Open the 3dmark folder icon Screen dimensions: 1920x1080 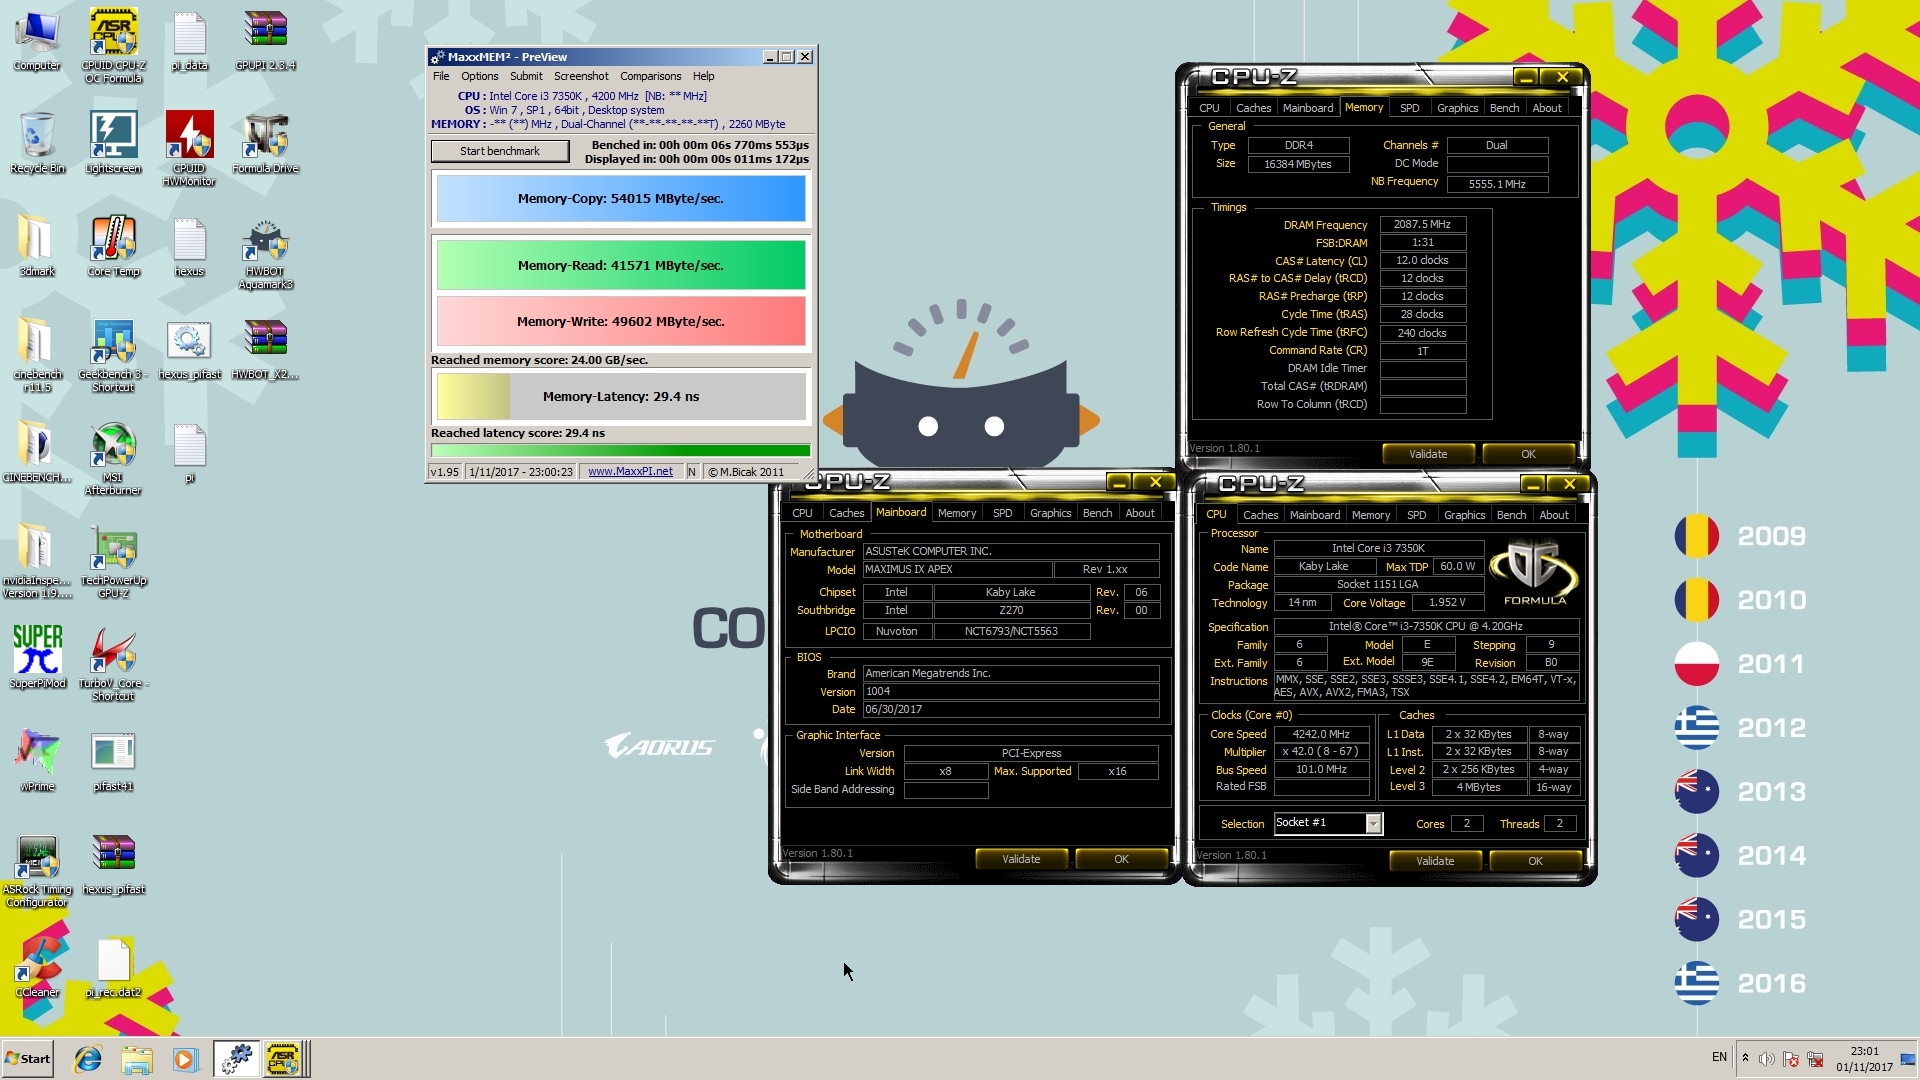coord(37,247)
